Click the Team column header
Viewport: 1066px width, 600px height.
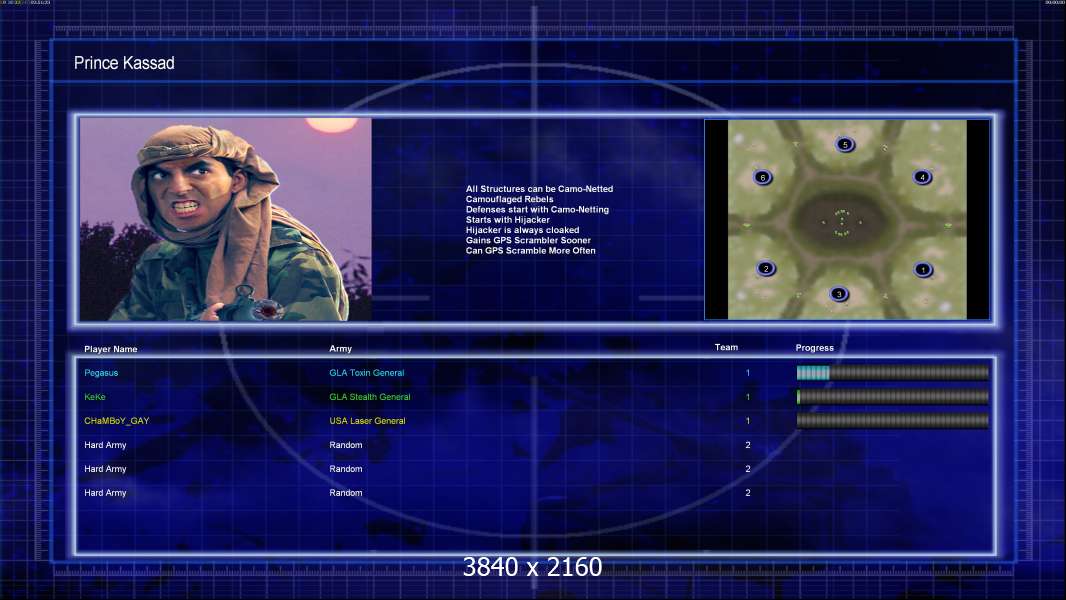point(726,347)
